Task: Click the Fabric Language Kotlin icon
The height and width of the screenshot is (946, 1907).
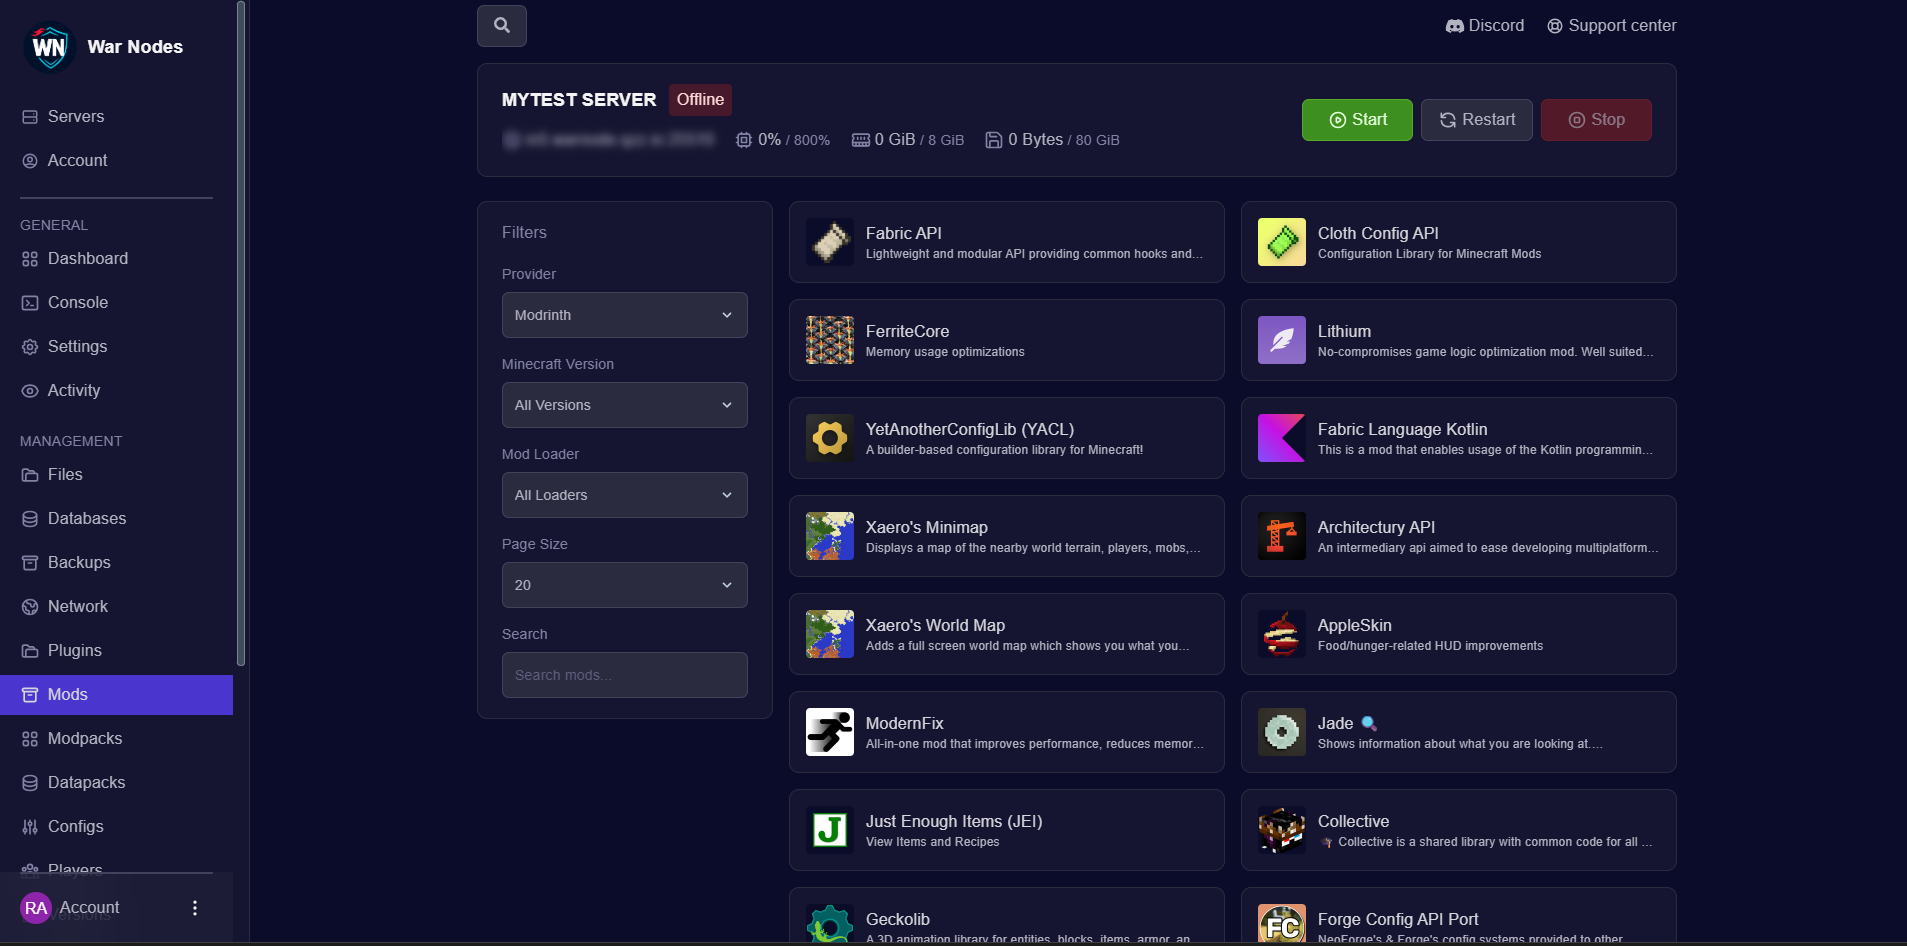Action: tap(1282, 438)
